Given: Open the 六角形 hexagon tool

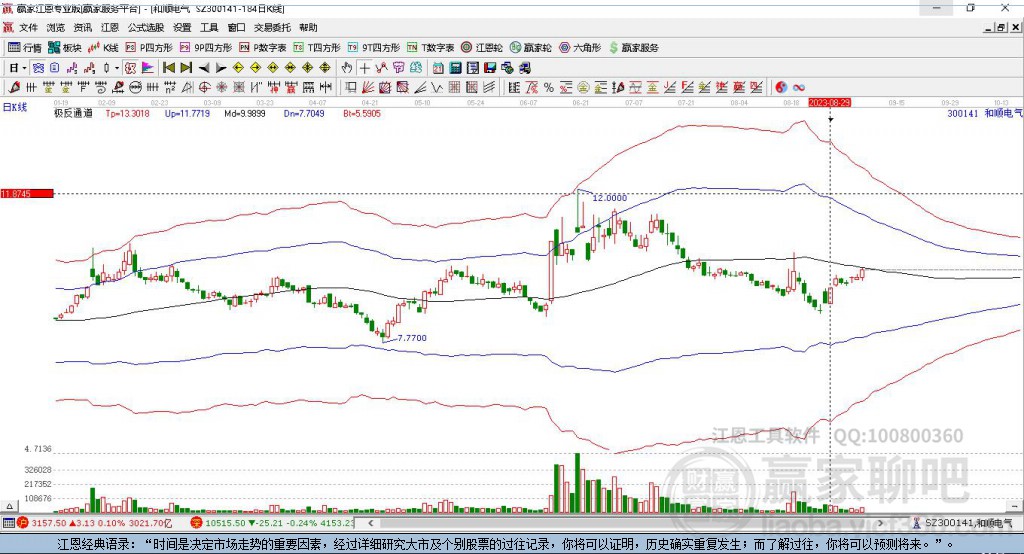Looking at the screenshot, I should [580, 48].
